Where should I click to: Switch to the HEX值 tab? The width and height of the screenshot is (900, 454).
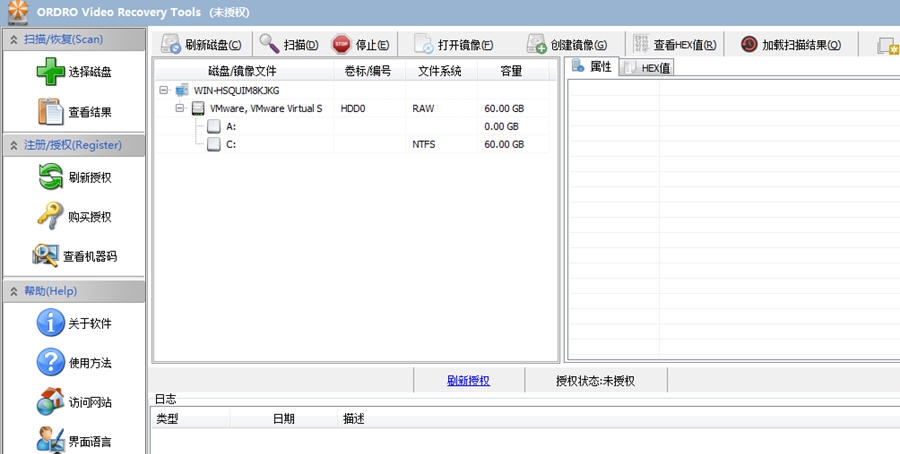[x=647, y=68]
